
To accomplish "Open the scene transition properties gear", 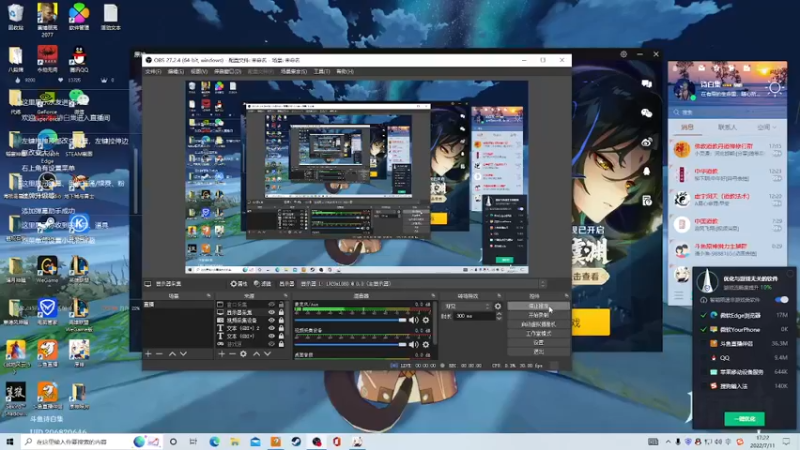I will [498, 306].
